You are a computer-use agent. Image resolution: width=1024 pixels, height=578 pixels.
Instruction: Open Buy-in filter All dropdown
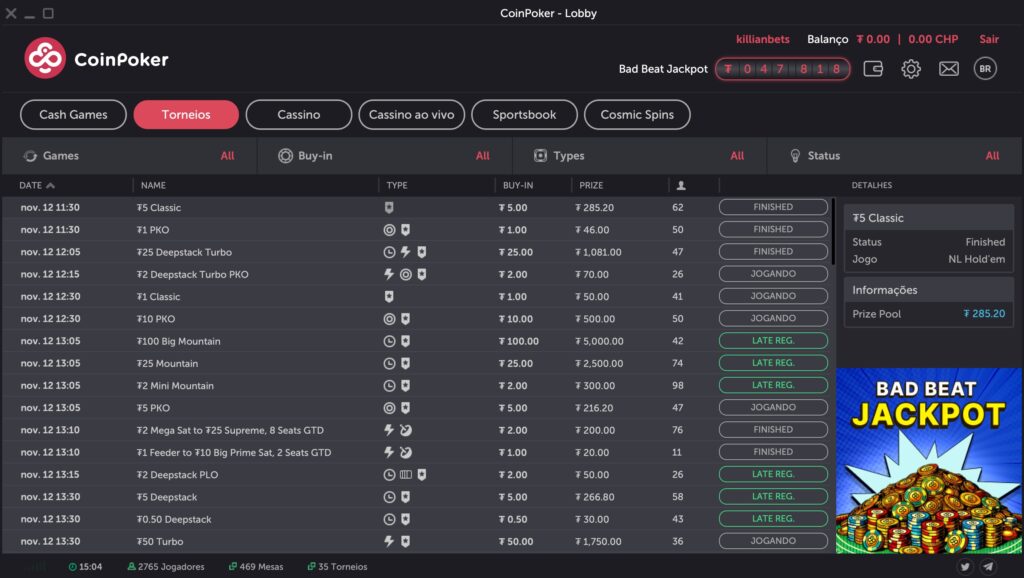483,155
